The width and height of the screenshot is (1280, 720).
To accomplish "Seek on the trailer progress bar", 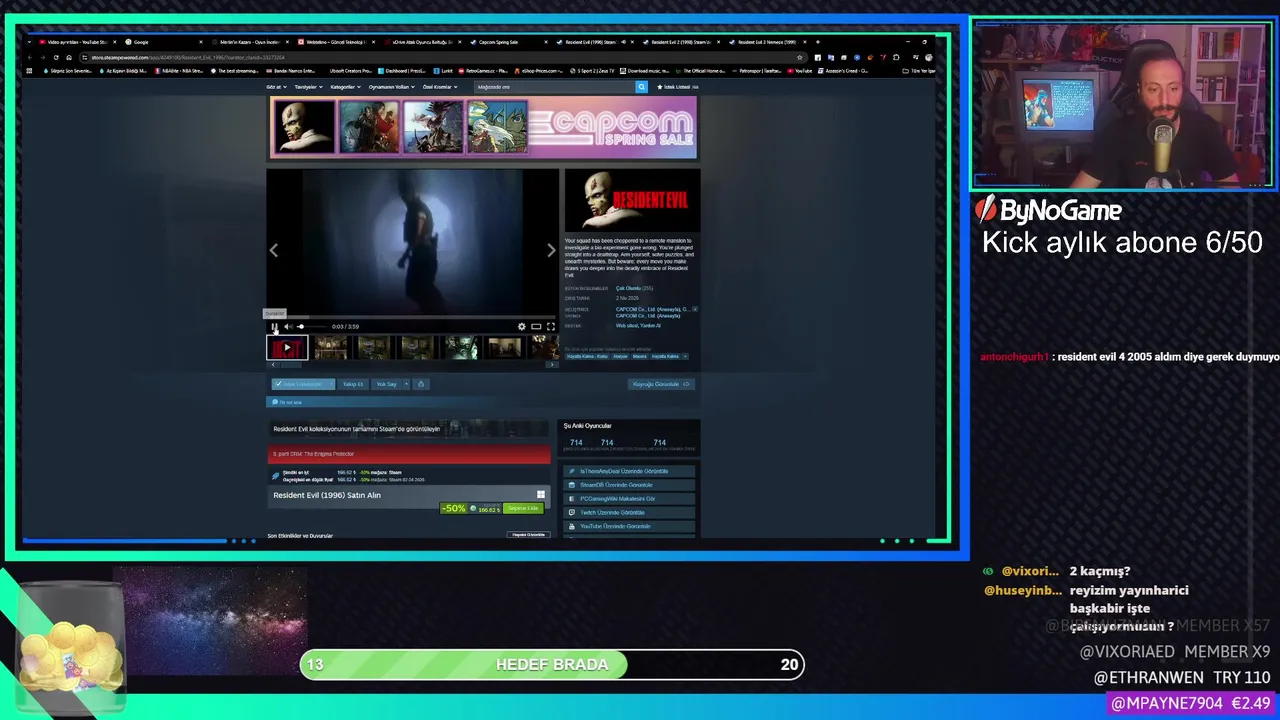I will coord(412,317).
